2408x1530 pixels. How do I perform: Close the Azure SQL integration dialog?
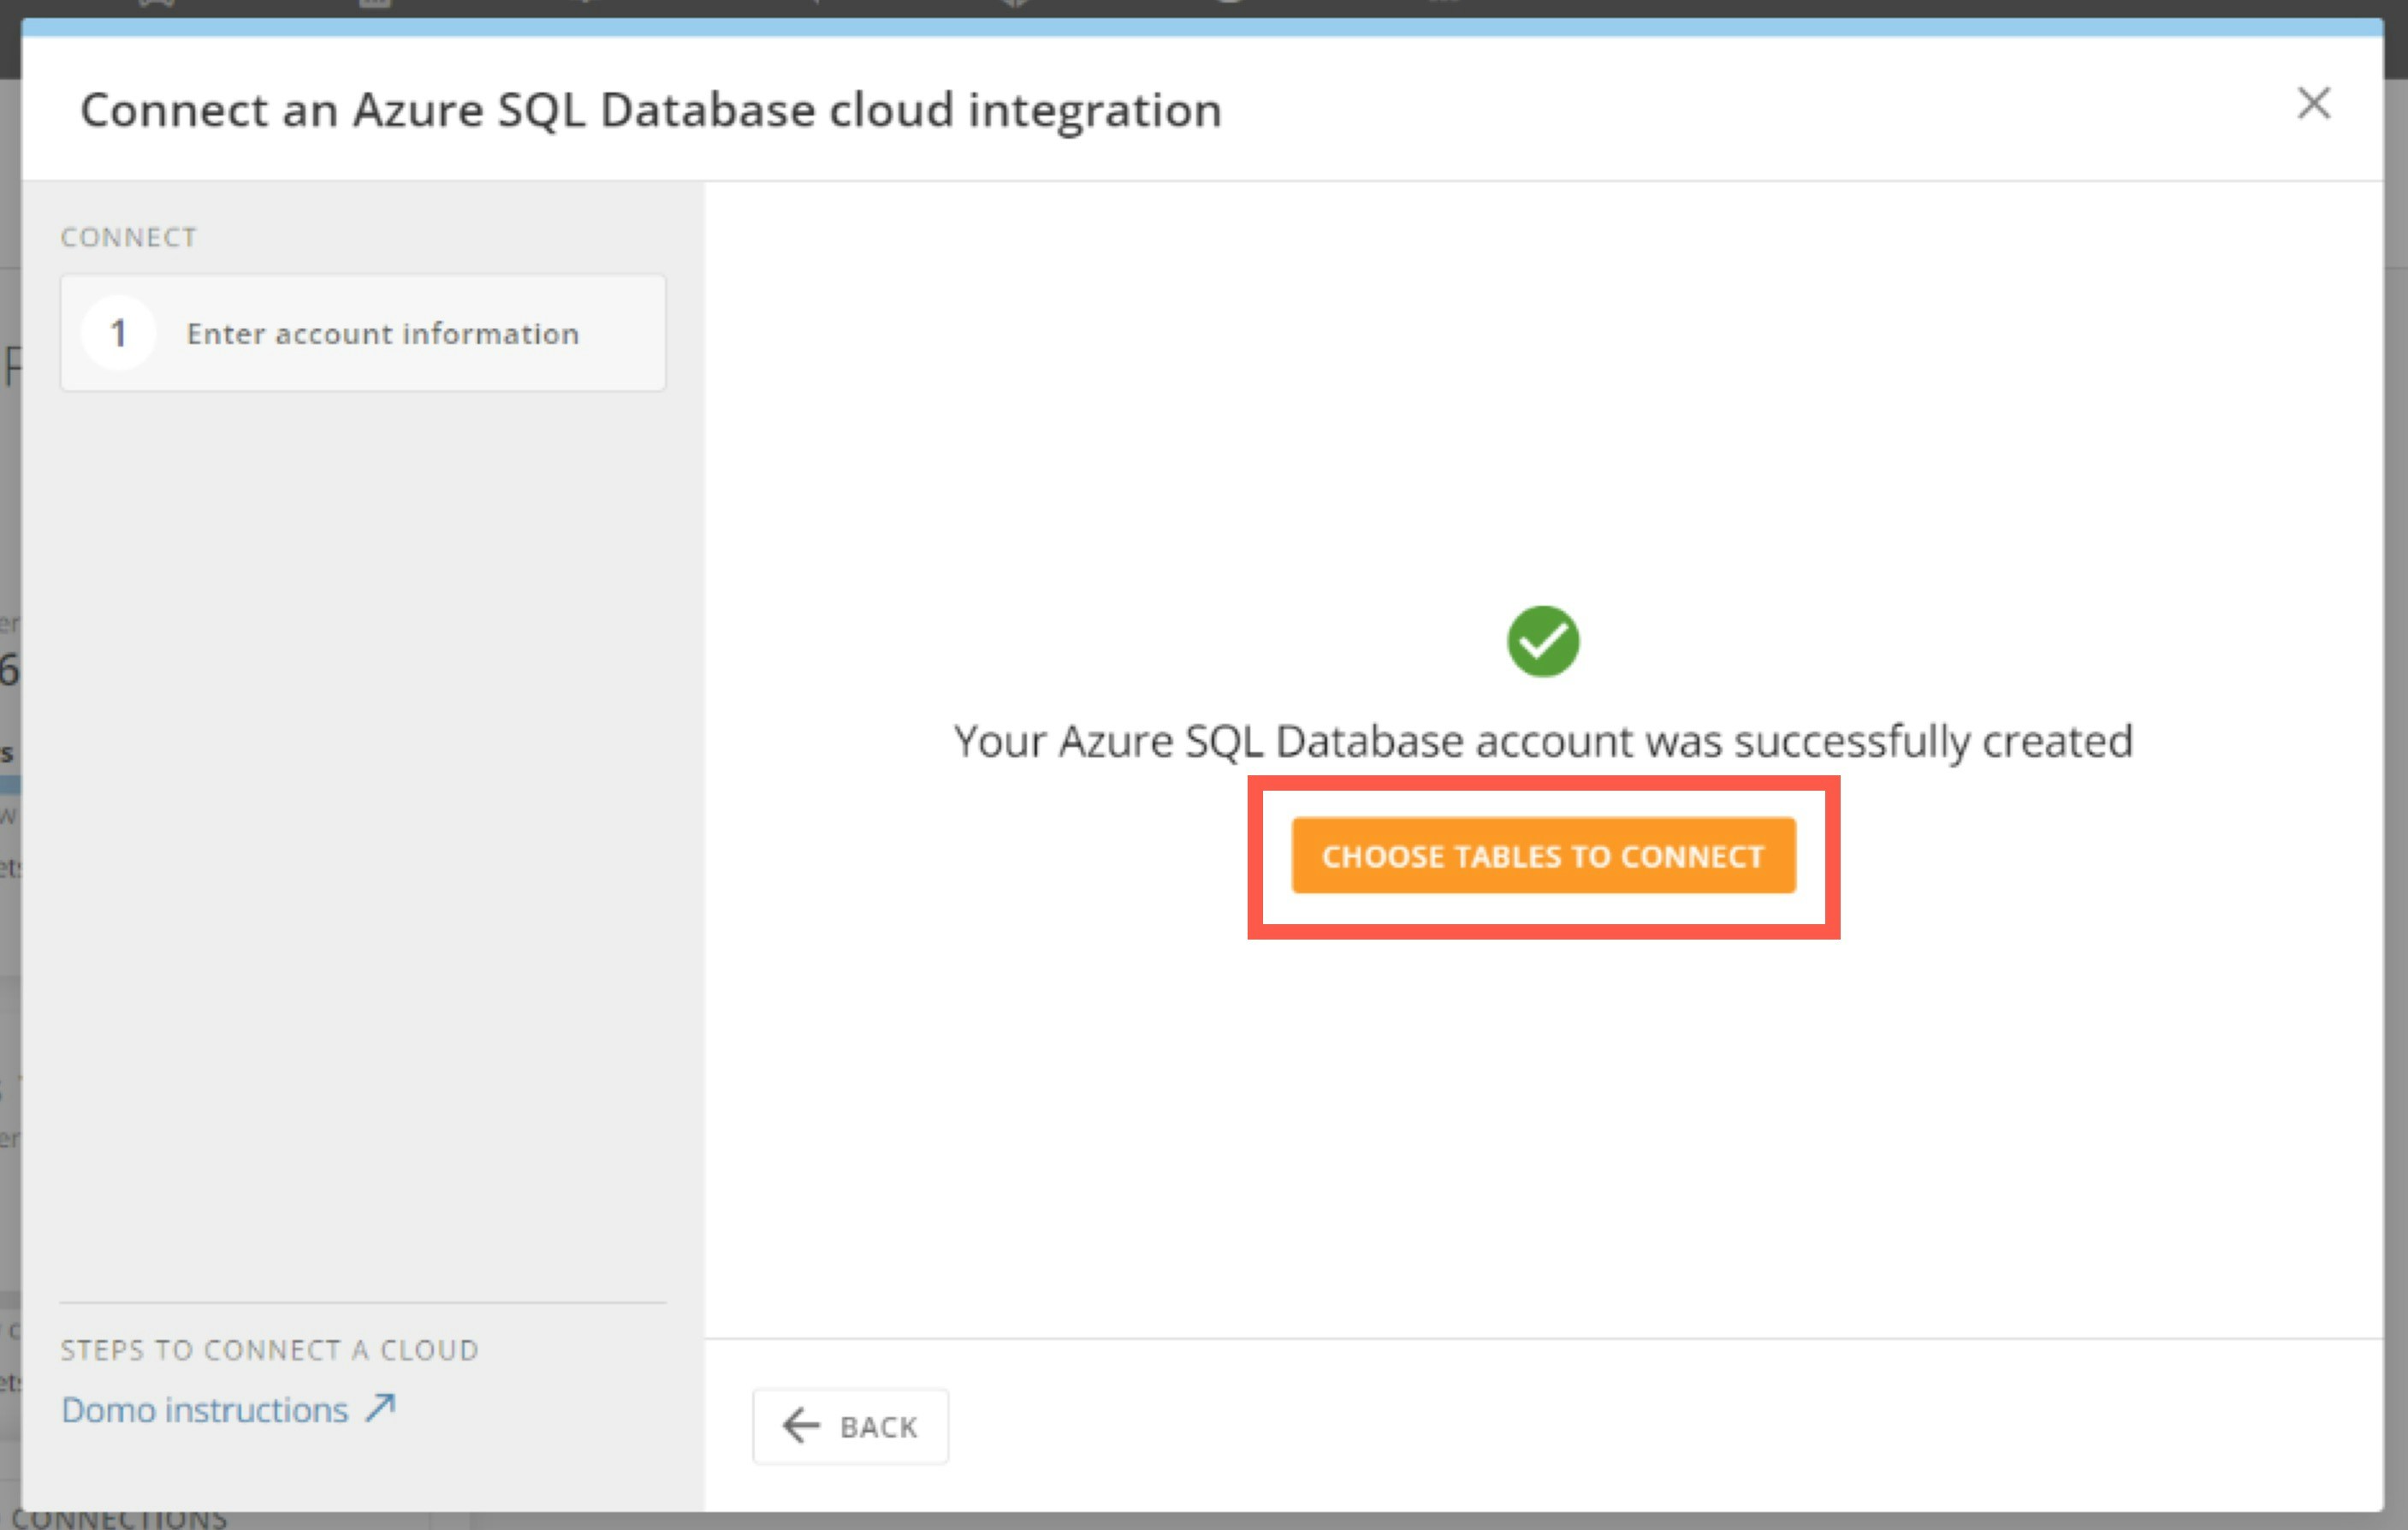click(x=2313, y=104)
